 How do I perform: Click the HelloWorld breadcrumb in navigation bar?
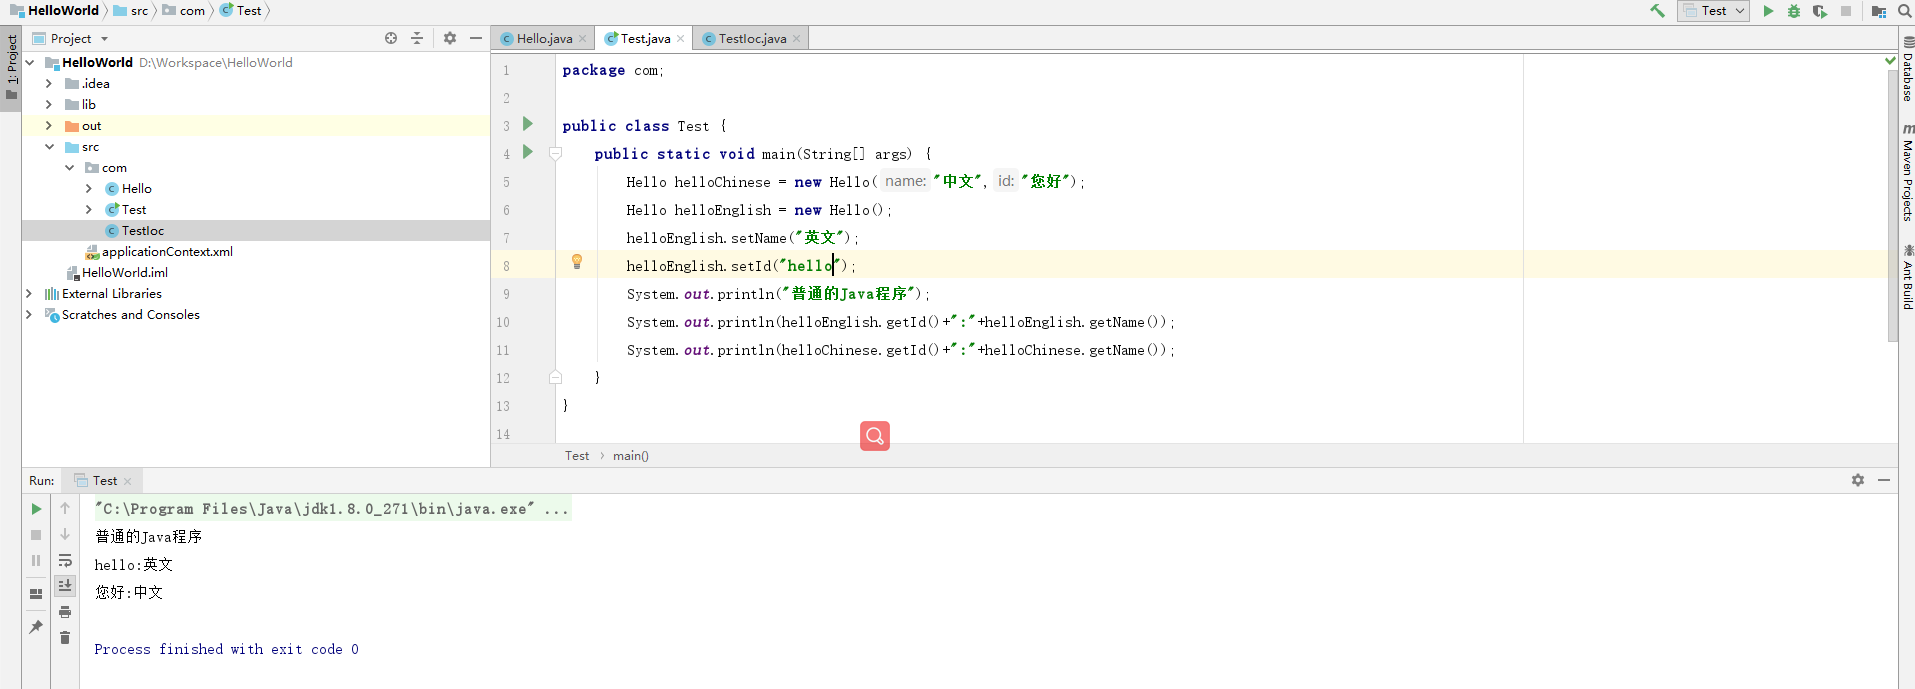point(55,10)
